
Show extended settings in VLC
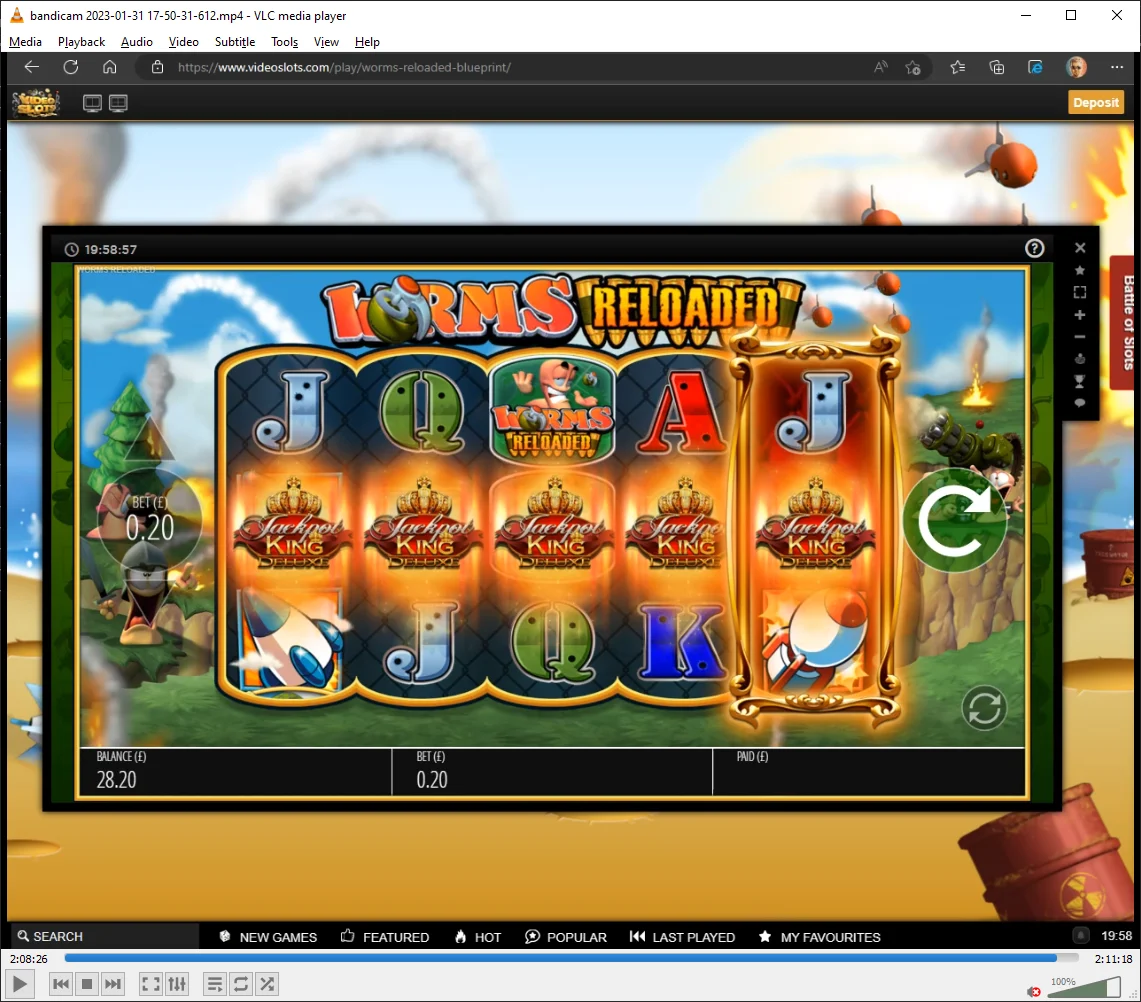pos(177,985)
